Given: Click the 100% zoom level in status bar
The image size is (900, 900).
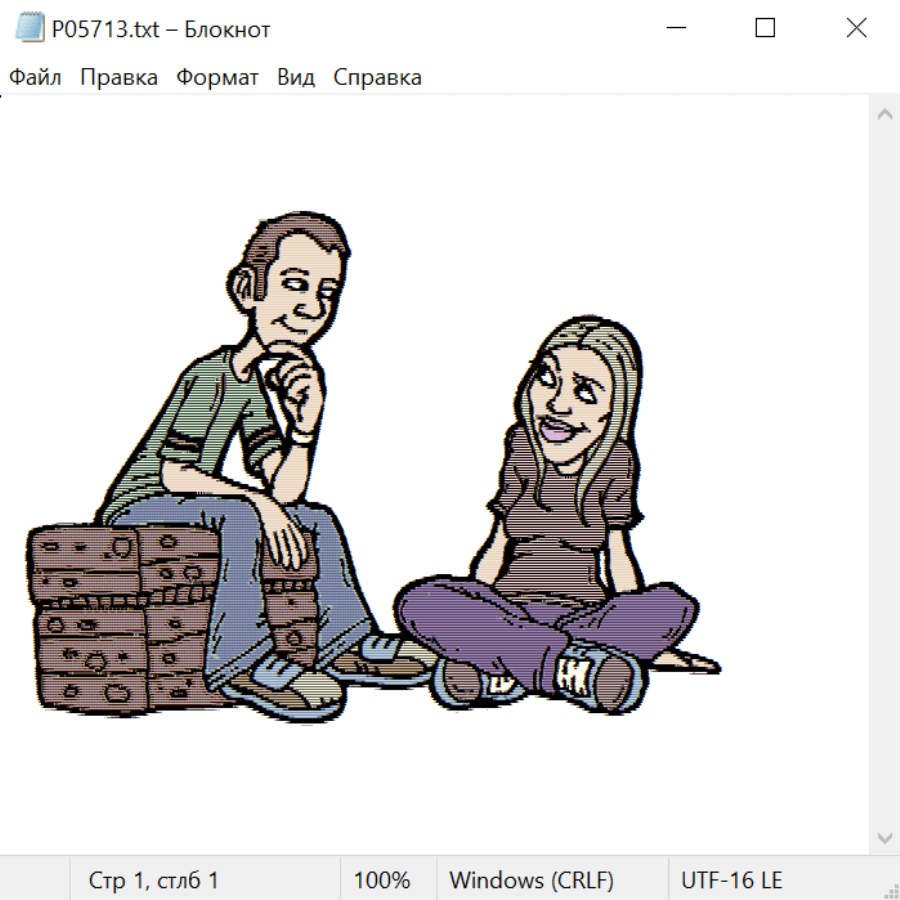Looking at the screenshot, I should coord(382,880).
